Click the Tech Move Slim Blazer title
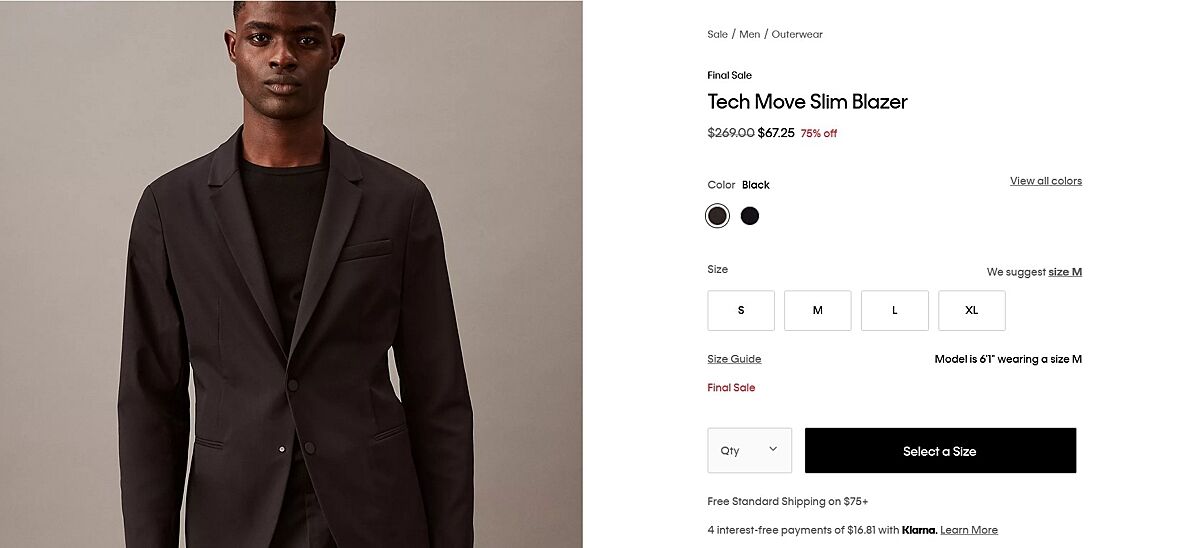The height and width of the screenshot is (548, 1200). click(807, 102)
